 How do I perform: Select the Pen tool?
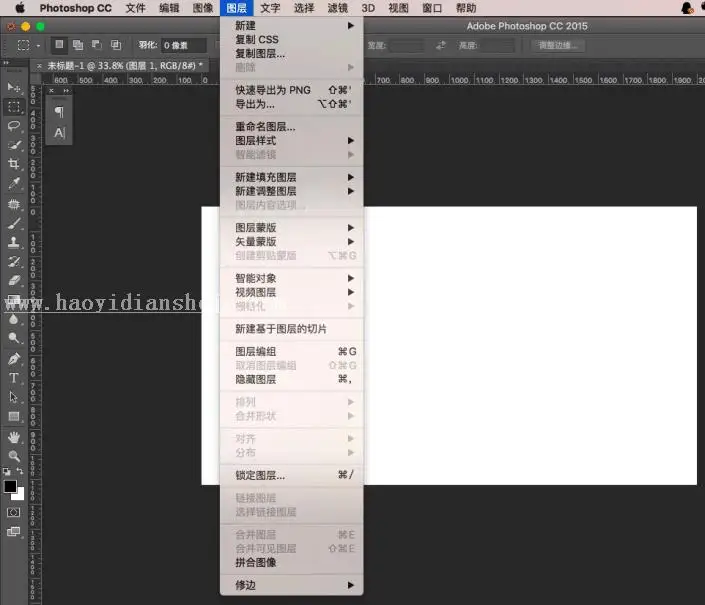(x=13, y=359)
